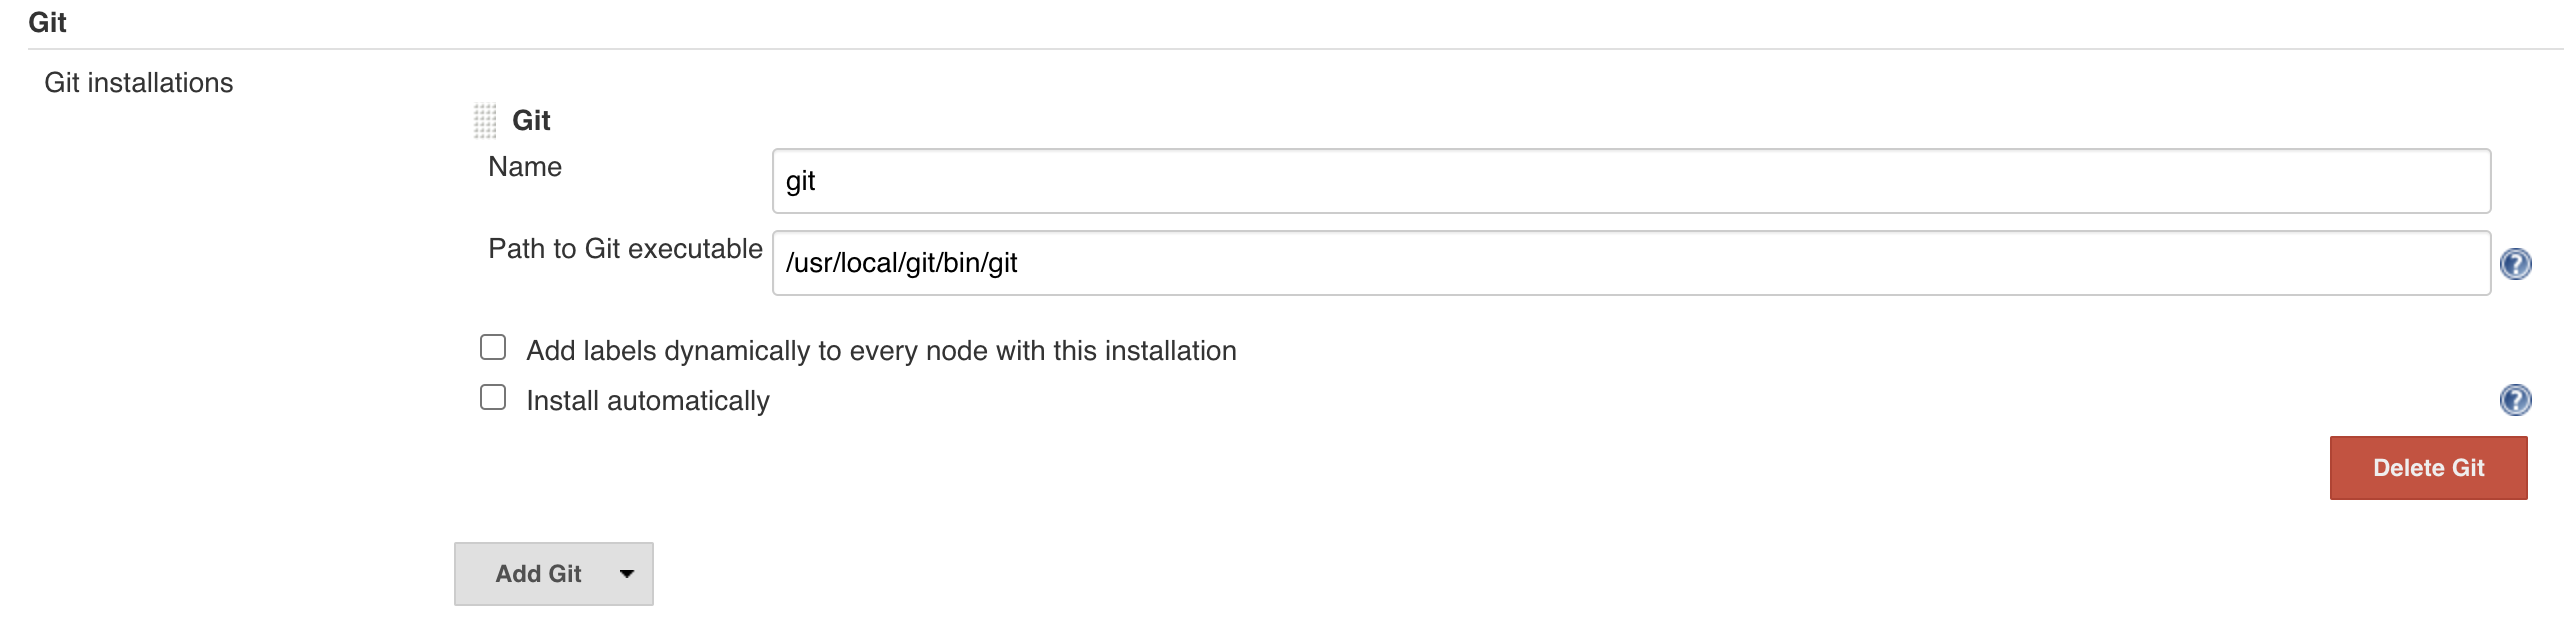Click the drag handle beside the Git installation

485,121
